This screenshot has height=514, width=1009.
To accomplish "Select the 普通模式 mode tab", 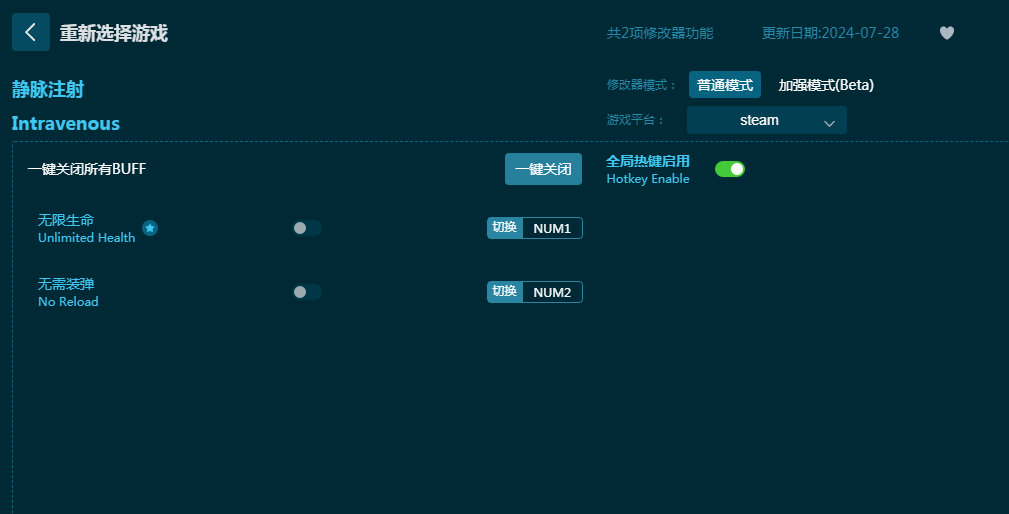I will 725,85.
